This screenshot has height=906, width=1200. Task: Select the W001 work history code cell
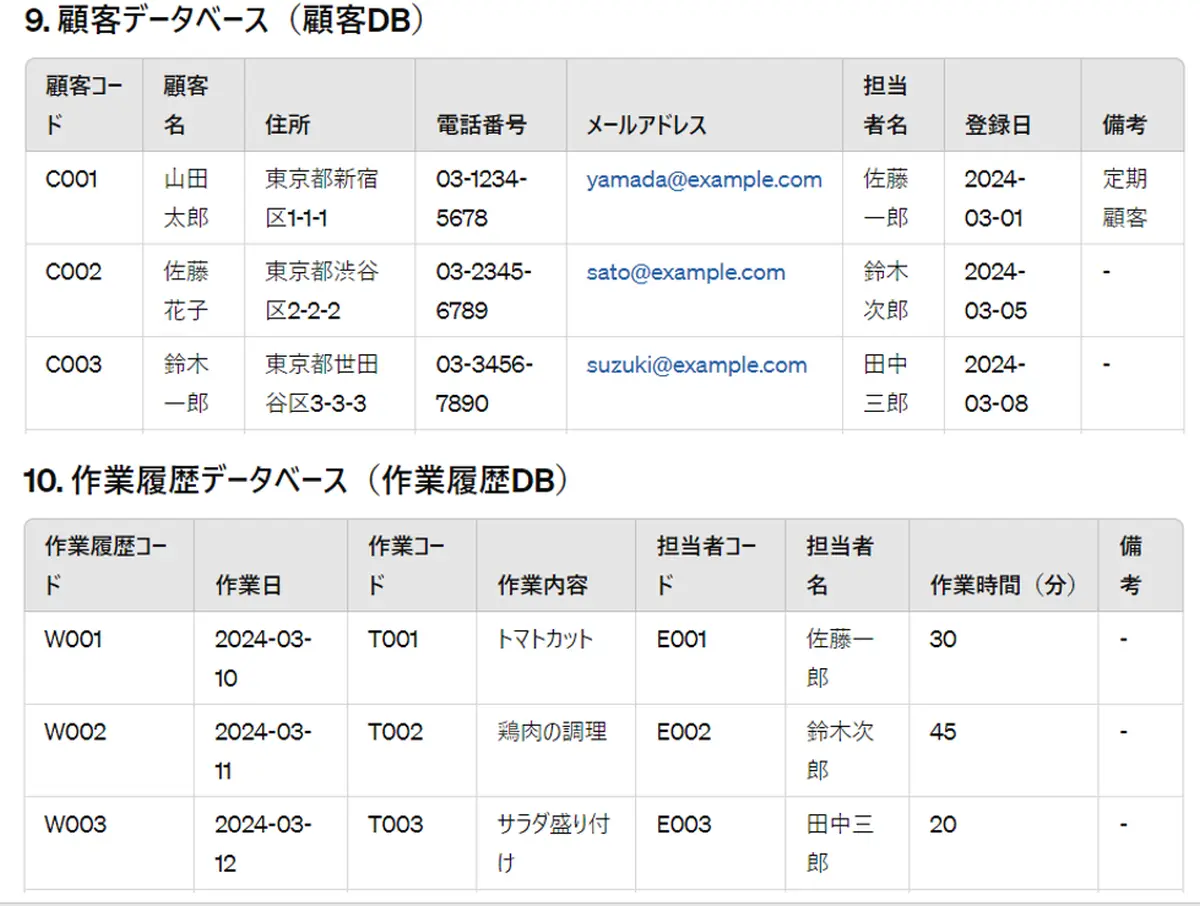pos(68,639)
